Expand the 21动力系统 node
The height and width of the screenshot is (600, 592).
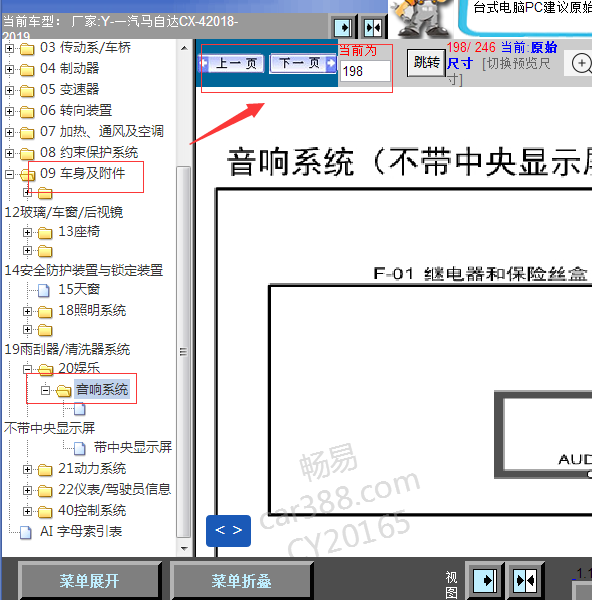pyautogui.click(x=27, y=470)
